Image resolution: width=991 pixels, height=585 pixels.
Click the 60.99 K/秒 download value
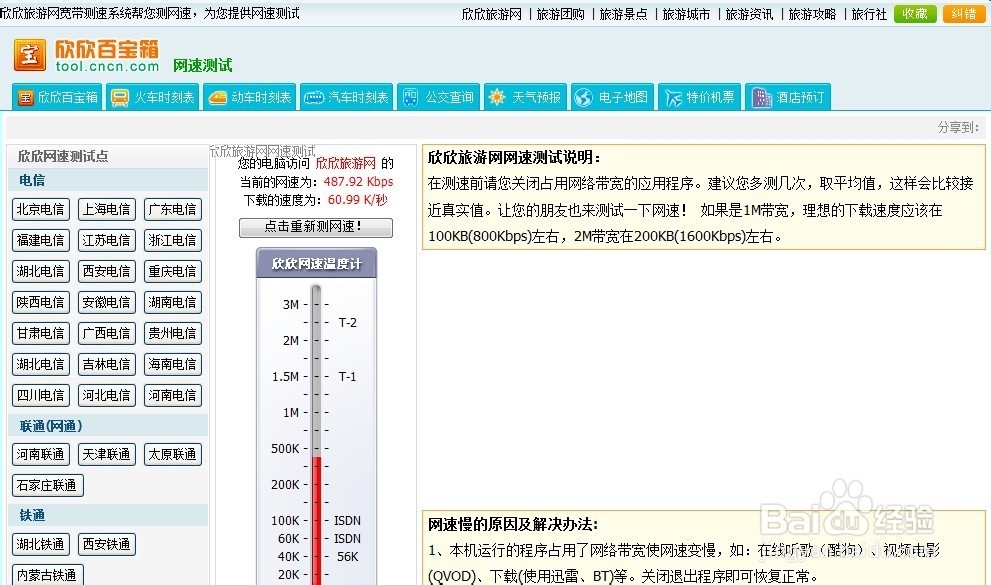pos(358,200)
